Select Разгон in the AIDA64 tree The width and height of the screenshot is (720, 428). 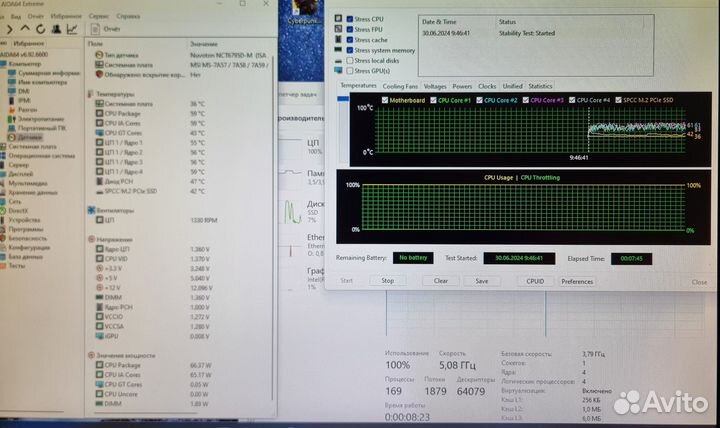point(28,110)
